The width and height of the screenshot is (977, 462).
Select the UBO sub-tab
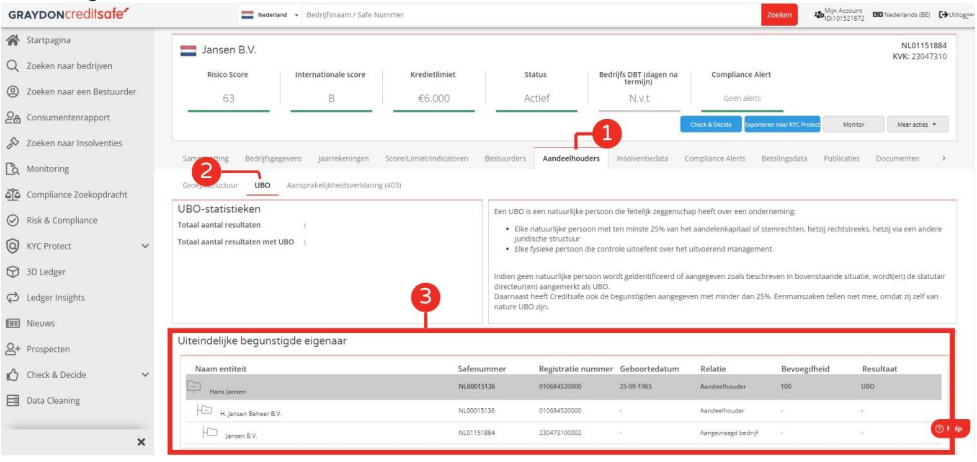(262, 185)
